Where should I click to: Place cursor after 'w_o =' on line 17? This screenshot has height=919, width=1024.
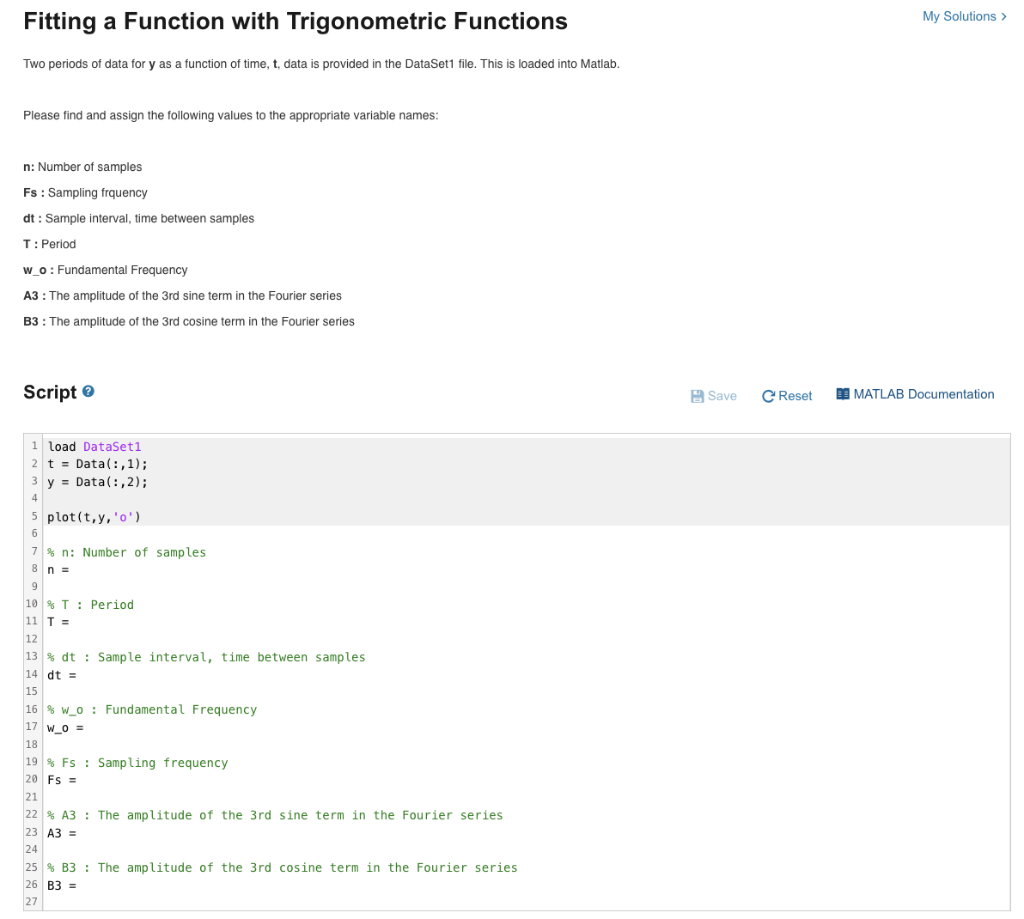(x=88, y=727)
